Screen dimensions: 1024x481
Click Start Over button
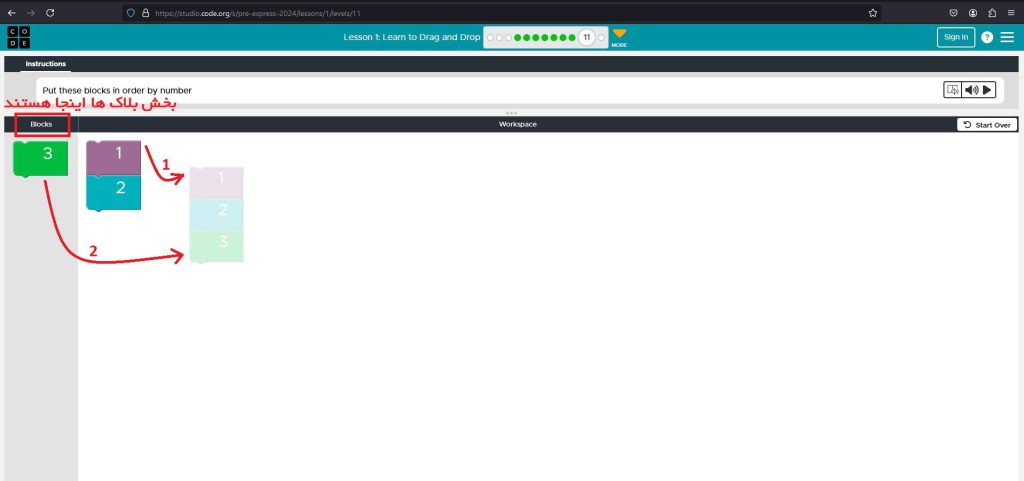(x=988, y=125)
